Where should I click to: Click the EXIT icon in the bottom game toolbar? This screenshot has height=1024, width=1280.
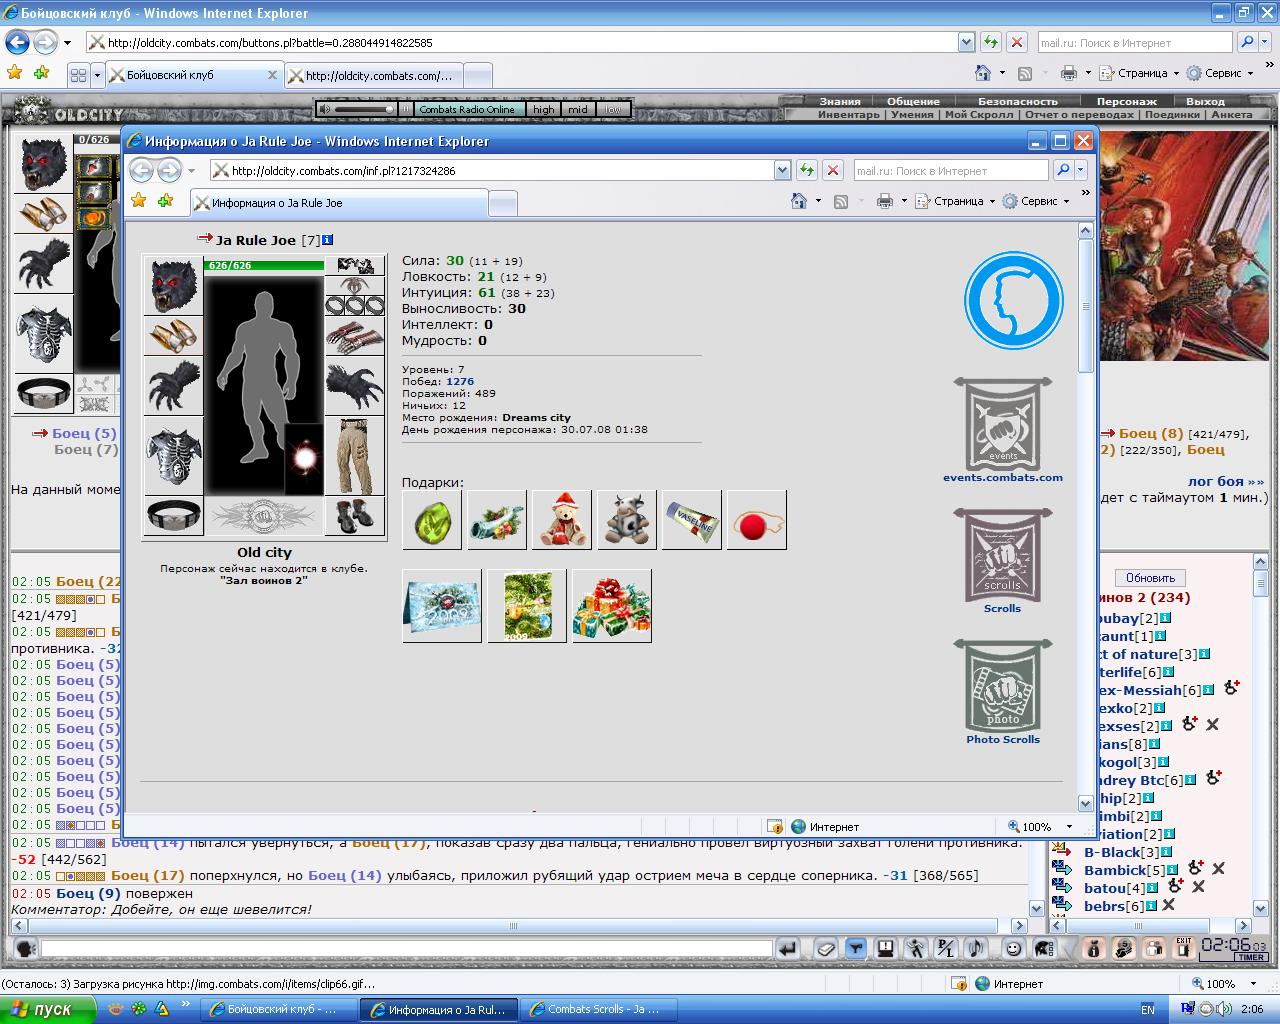point(1184,949)
